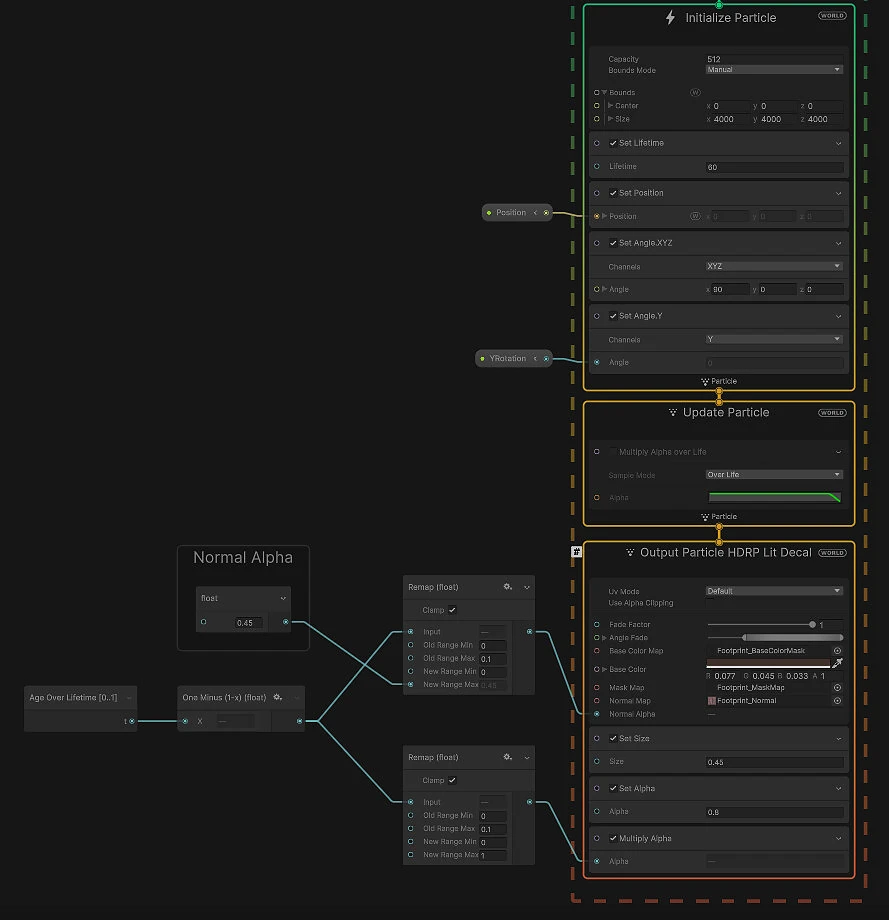Image resolution: width=889 pixels, height=920 pixels.
Task: Toggle WORLD space on Output Particle Decal
Action: [832, 553]
